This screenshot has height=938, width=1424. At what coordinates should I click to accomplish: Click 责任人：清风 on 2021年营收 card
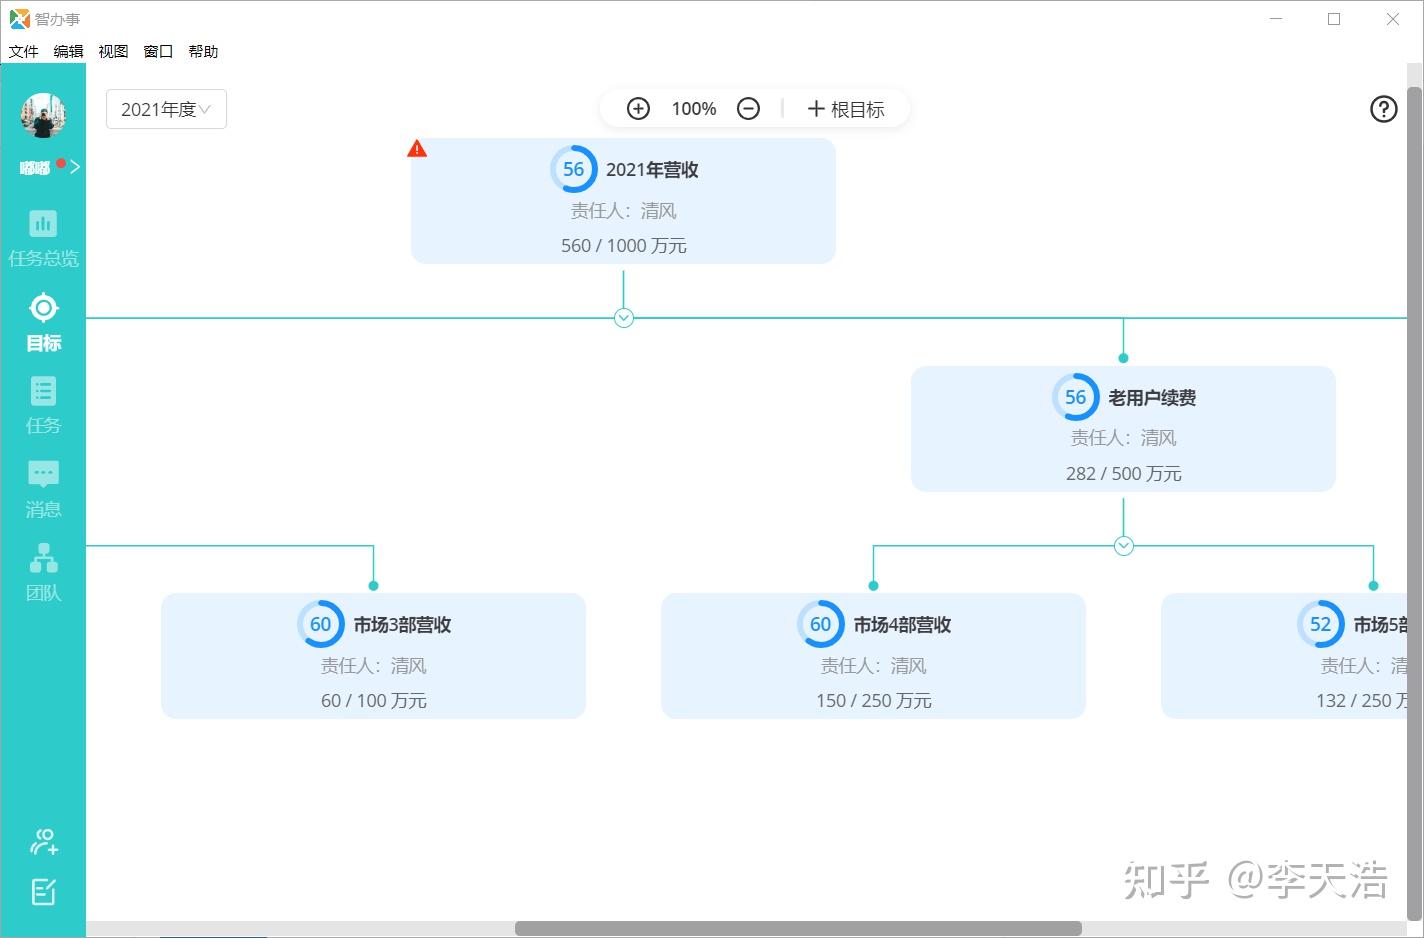click(623, 211)
